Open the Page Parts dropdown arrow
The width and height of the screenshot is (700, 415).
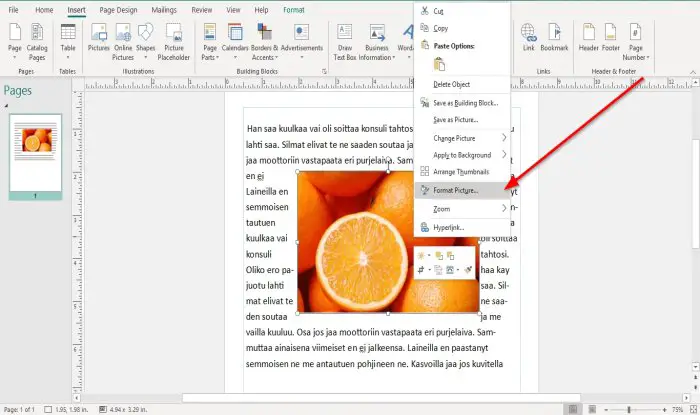point(217,58)
